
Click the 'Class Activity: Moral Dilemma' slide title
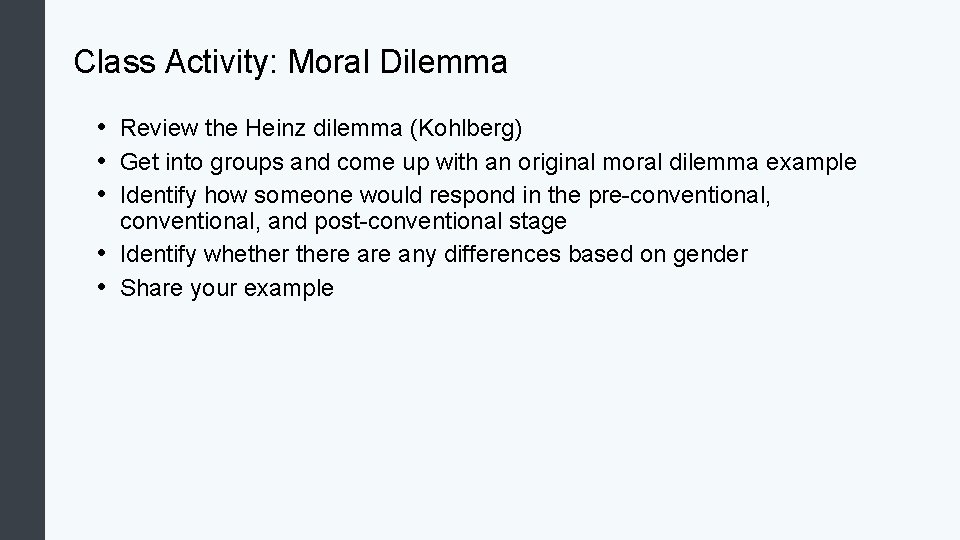click(x=290, y=62)
